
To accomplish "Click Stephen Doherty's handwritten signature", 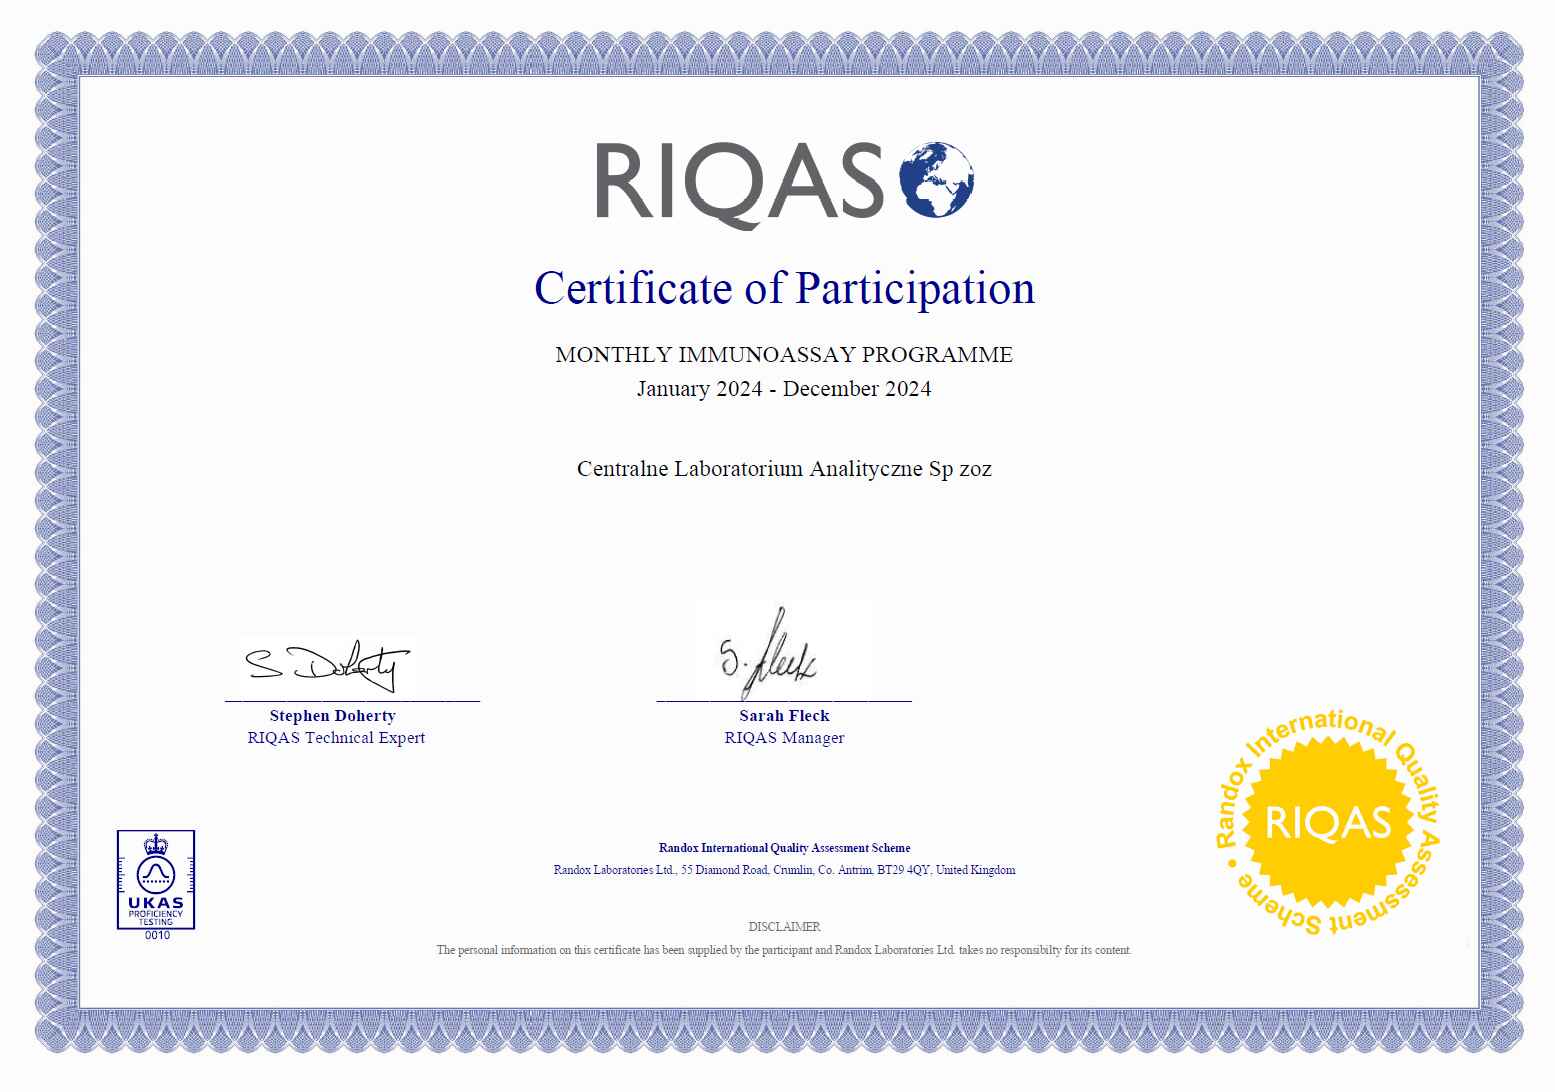I will point(327,666).
